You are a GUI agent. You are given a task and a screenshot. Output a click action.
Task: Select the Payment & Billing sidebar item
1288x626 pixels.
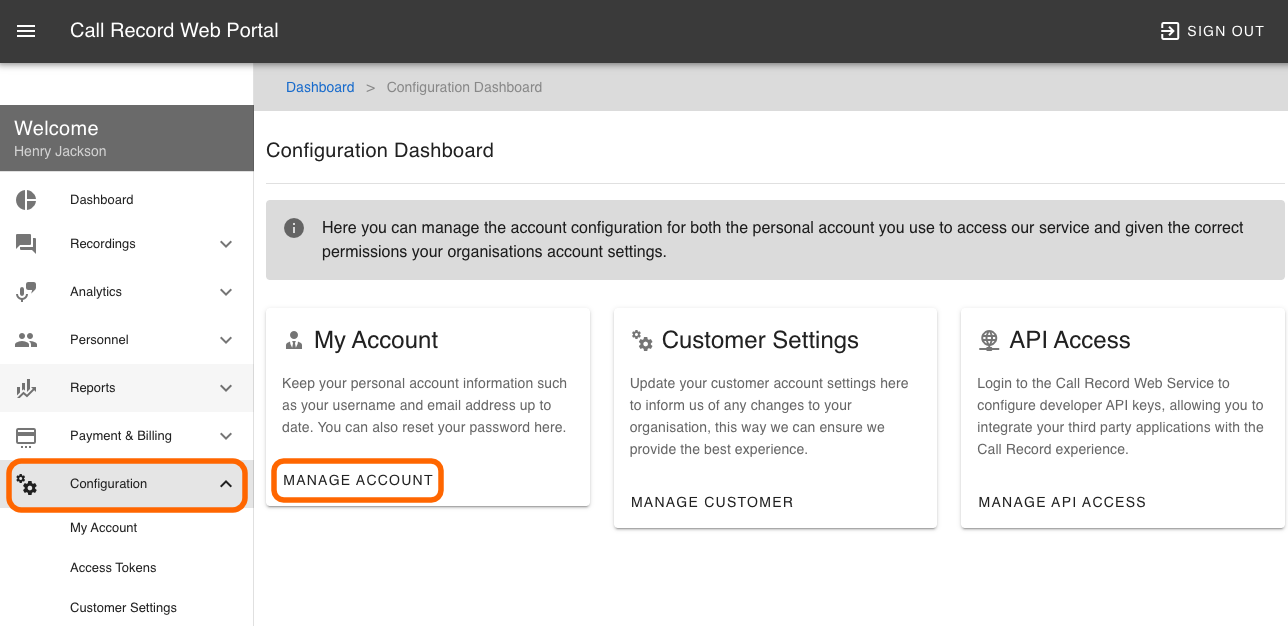pyautogui.click(x=127, y=436)
